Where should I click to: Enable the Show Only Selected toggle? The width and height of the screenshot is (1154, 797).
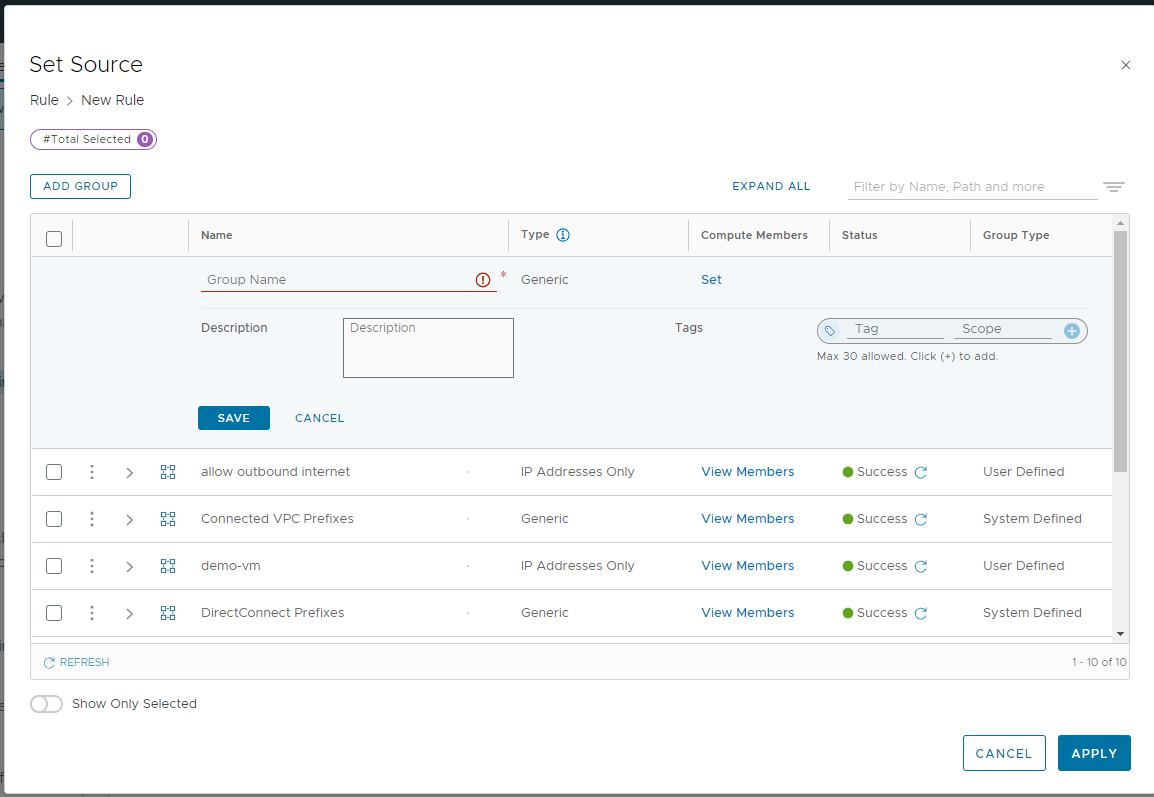[x=46, y=704]
